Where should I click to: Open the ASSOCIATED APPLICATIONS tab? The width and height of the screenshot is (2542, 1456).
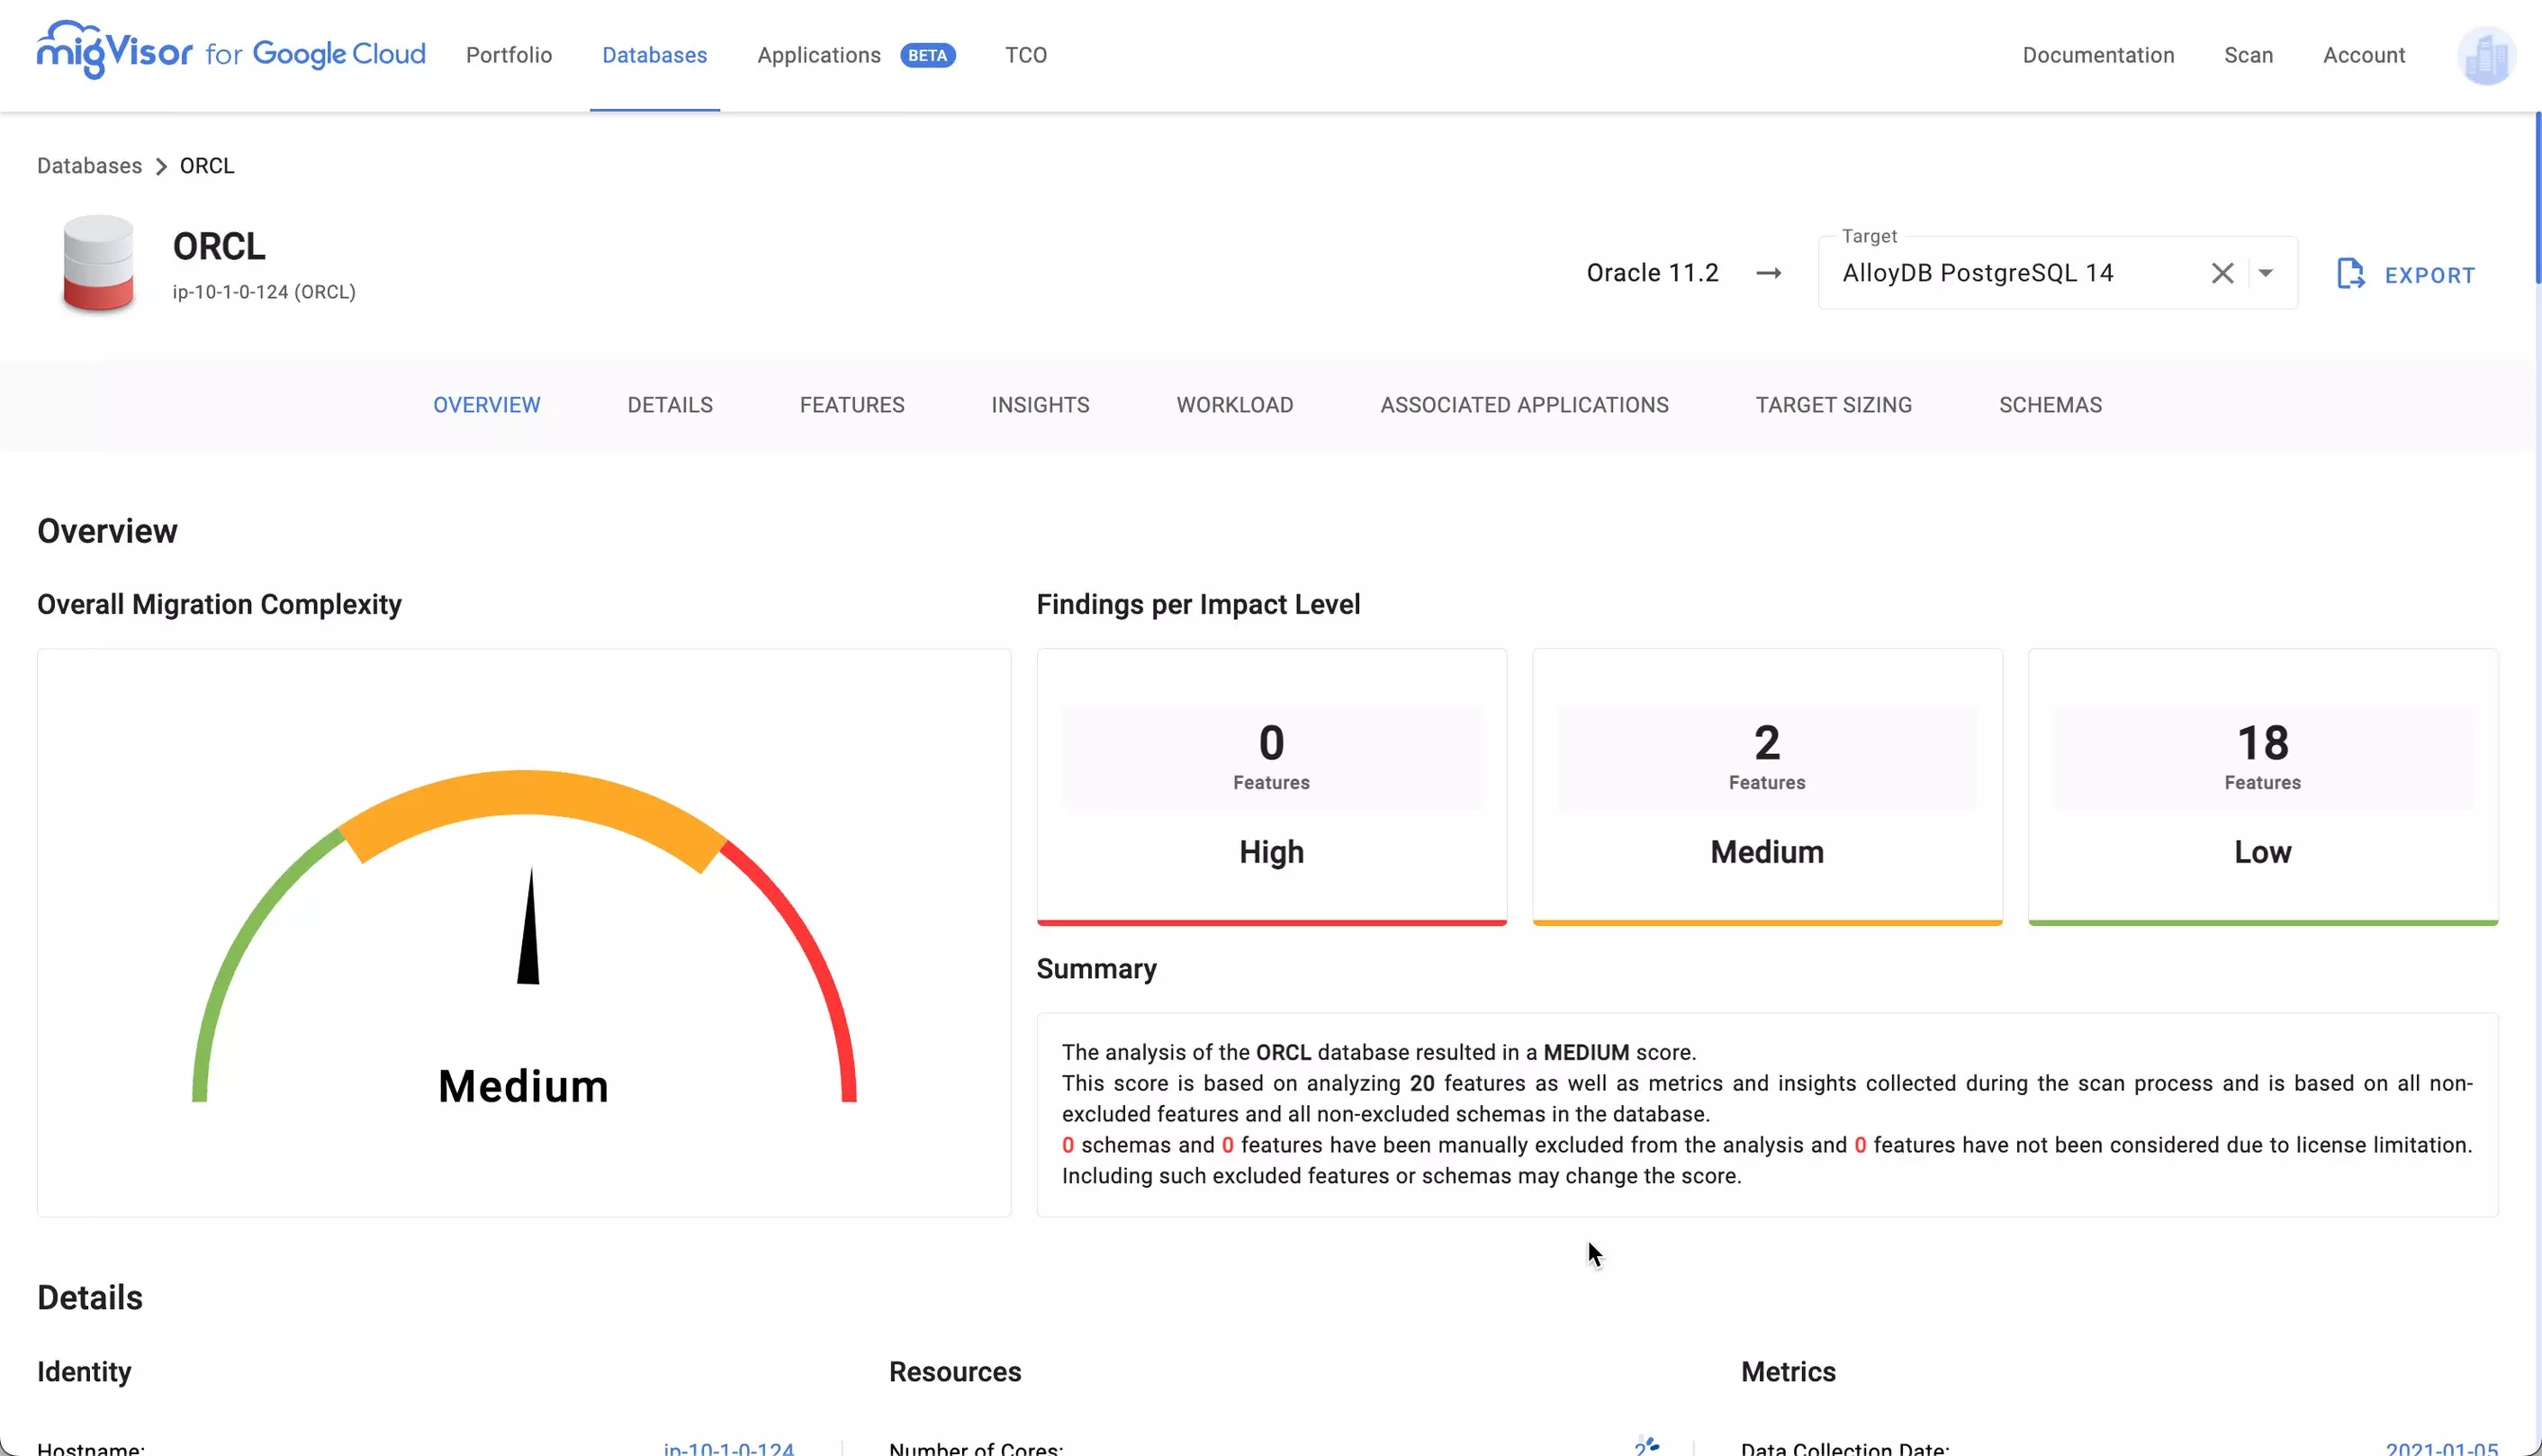tap(1524, 405)
